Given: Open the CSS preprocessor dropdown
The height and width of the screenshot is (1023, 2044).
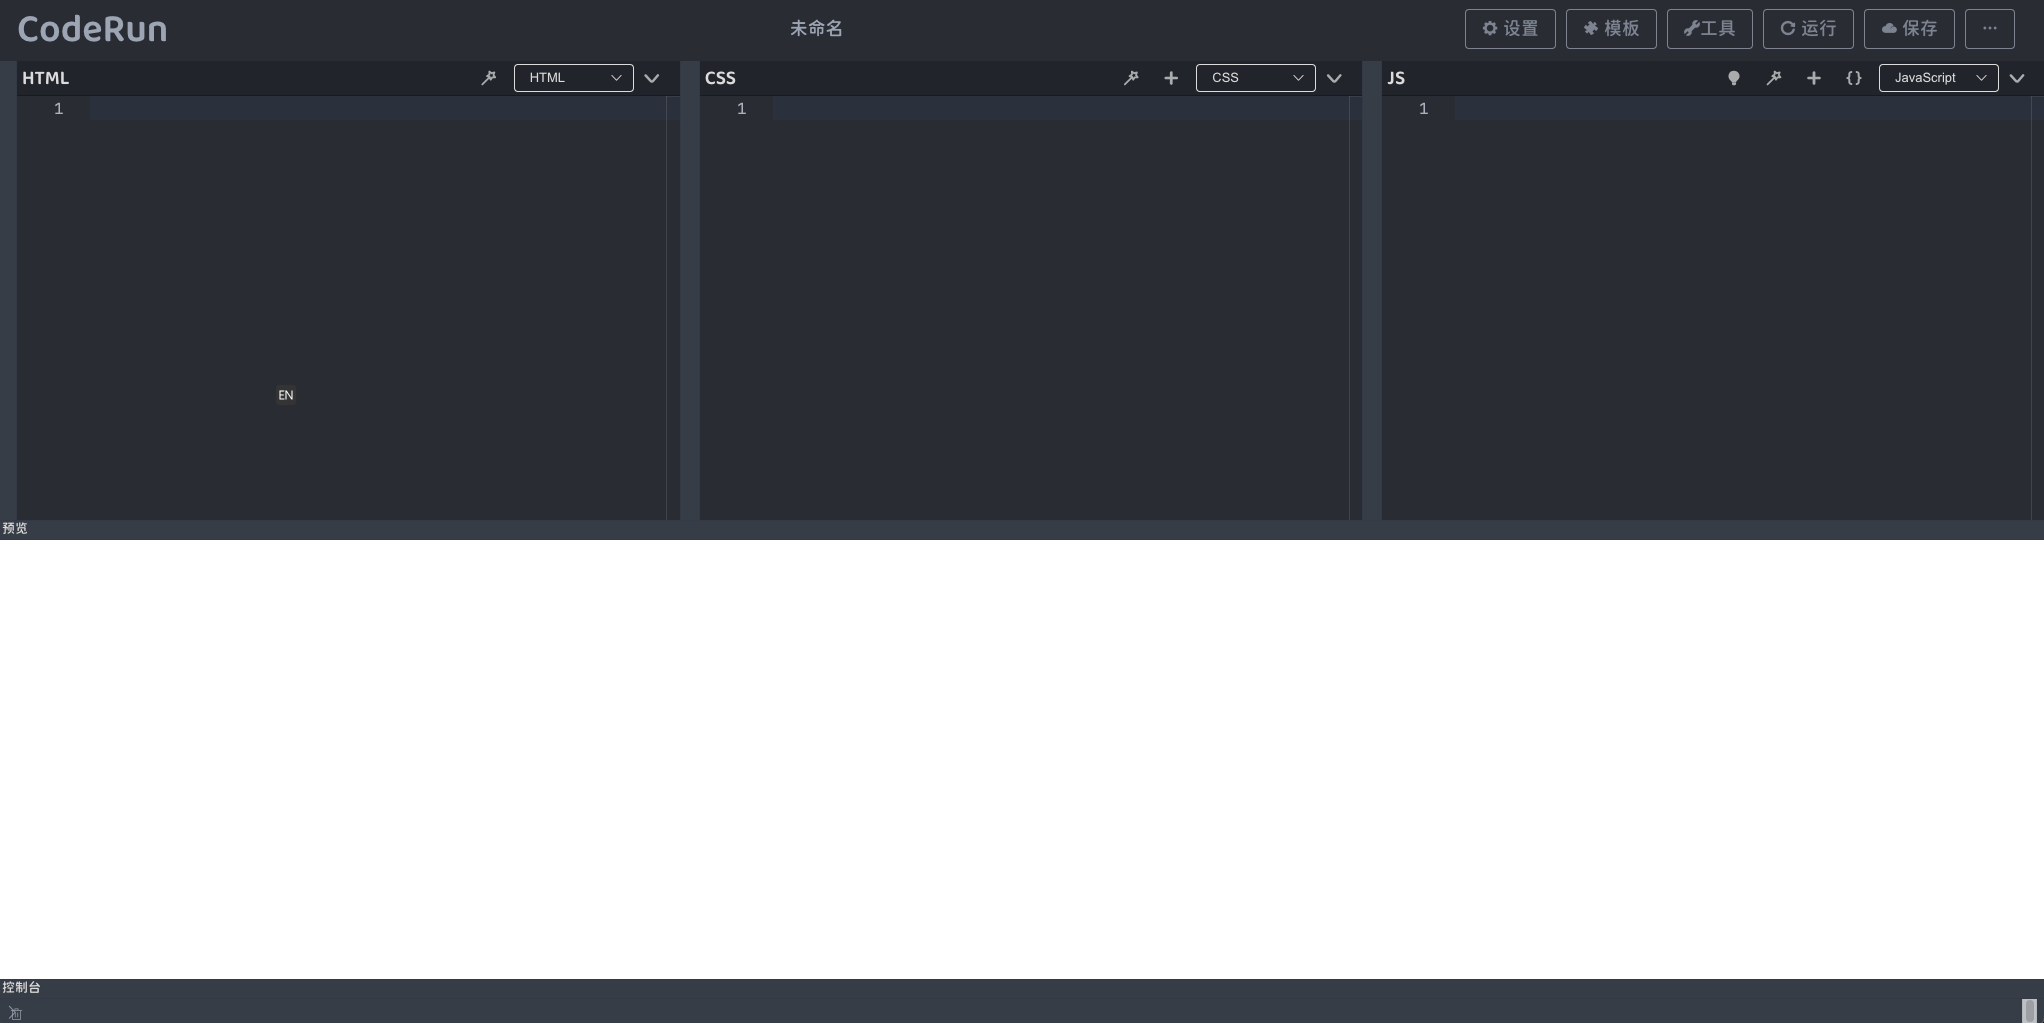Looking at the screenshot, I should pyautogui.click(x=1255, y=78).
